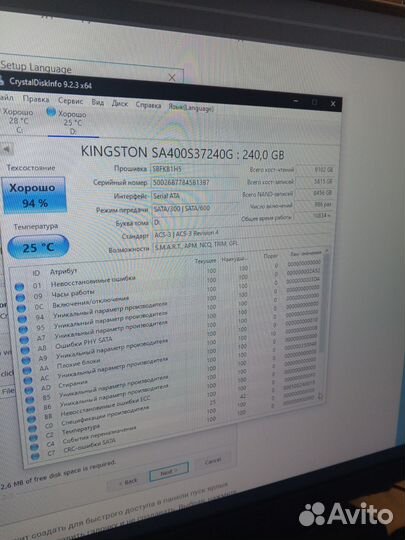Select the Невосстановимые ошибки ECC attribute text
Screen dimensions: 405x540
tap(105, 406)
